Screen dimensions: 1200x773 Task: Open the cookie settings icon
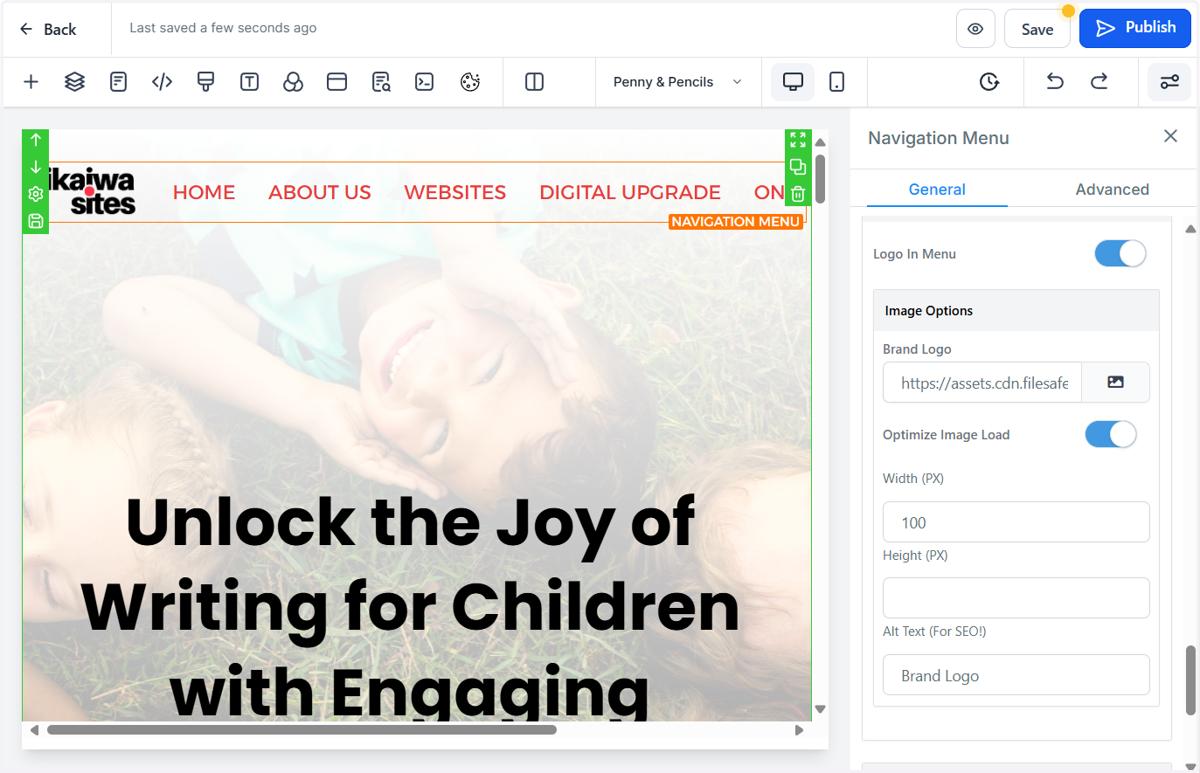[470, 82]
